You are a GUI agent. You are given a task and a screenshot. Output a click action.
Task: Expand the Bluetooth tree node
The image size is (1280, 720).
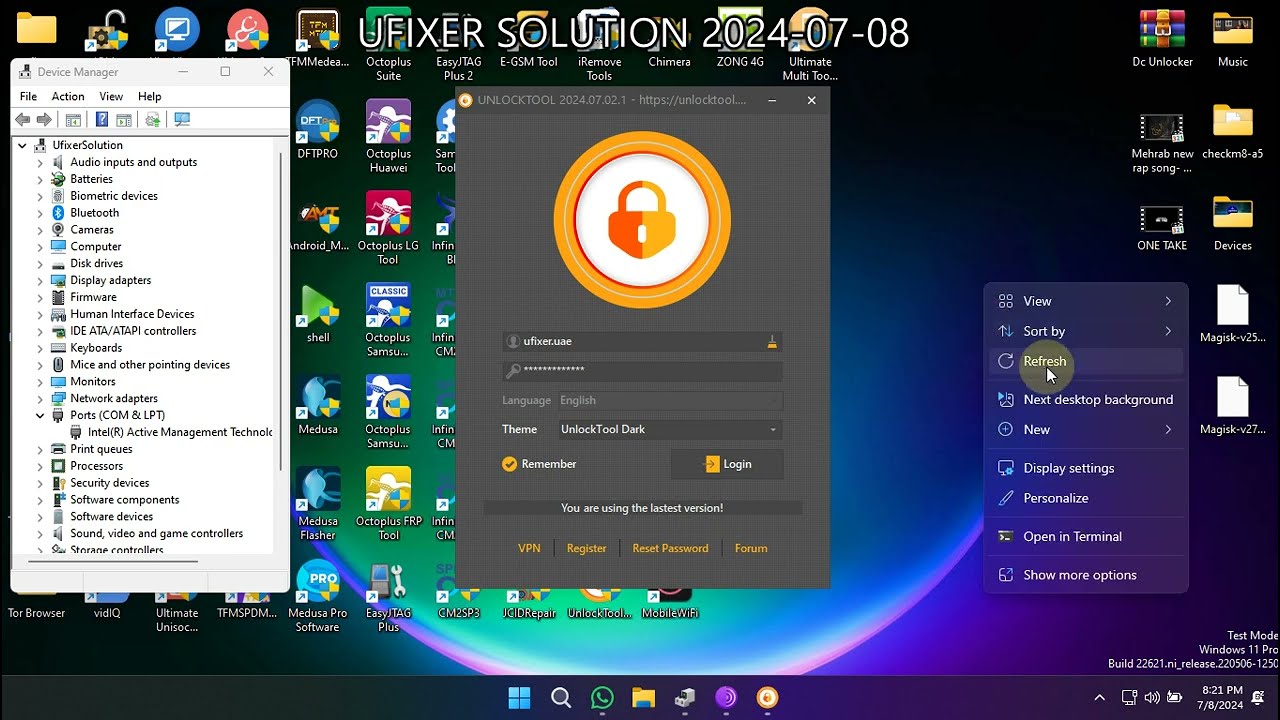tap(40, 213)
